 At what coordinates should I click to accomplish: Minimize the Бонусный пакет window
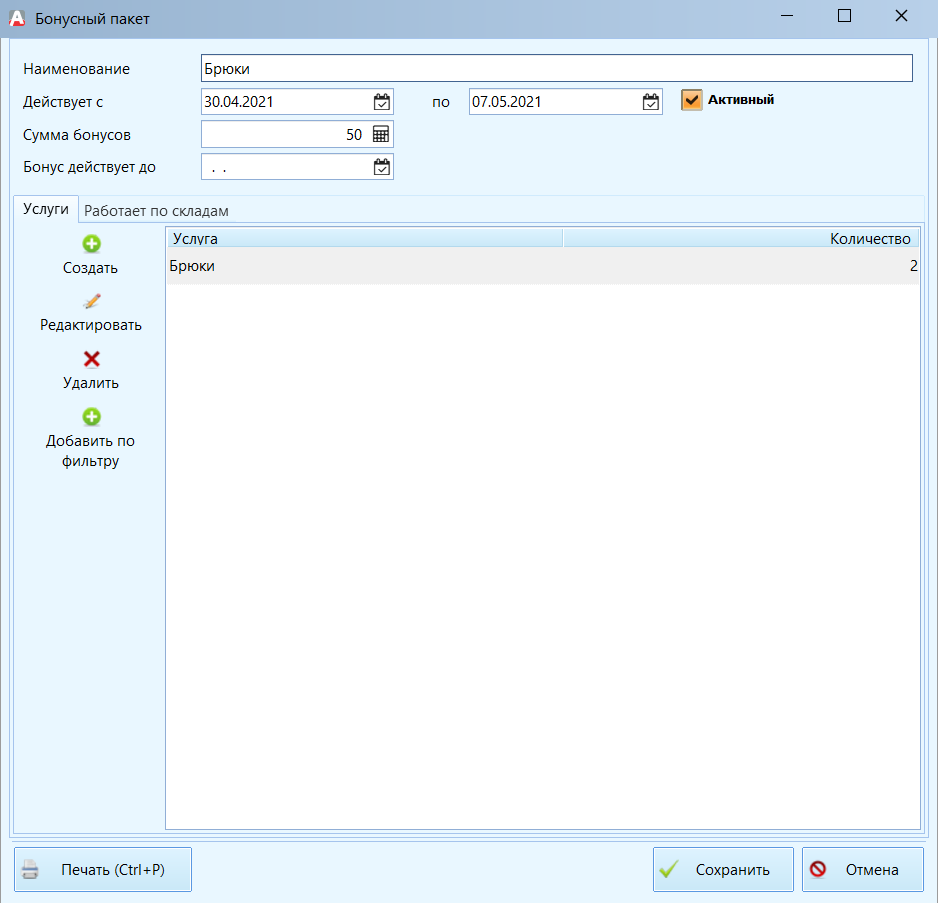coord(787,16)
